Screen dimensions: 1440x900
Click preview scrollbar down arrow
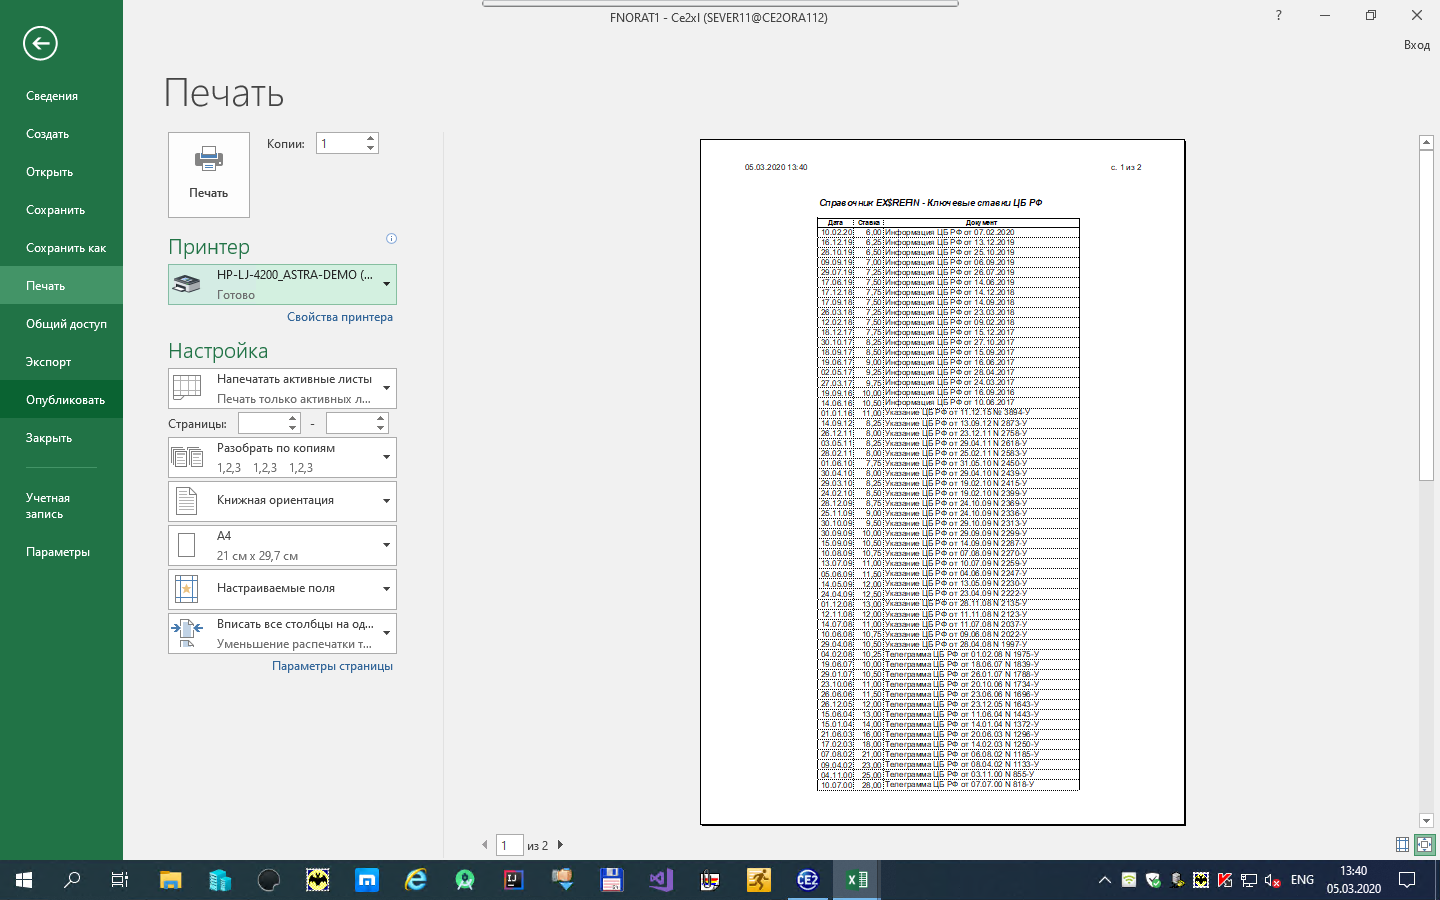pos(1427,821)
